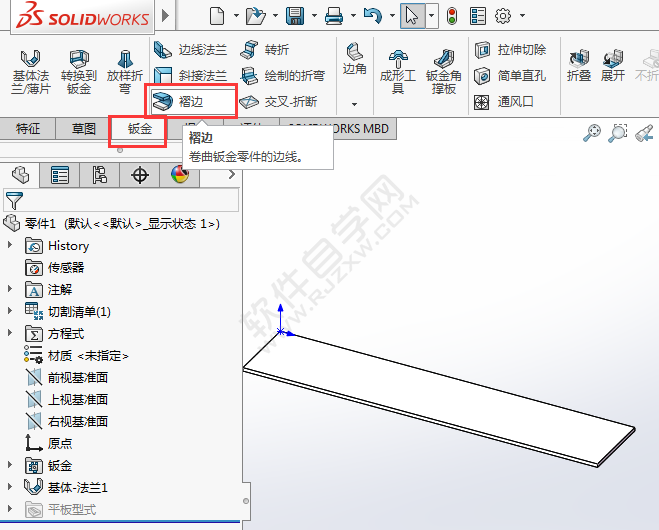Click the 折叠 fold tool
The image size is (659, 530).
pyautogui.click(x=579, y=65)
